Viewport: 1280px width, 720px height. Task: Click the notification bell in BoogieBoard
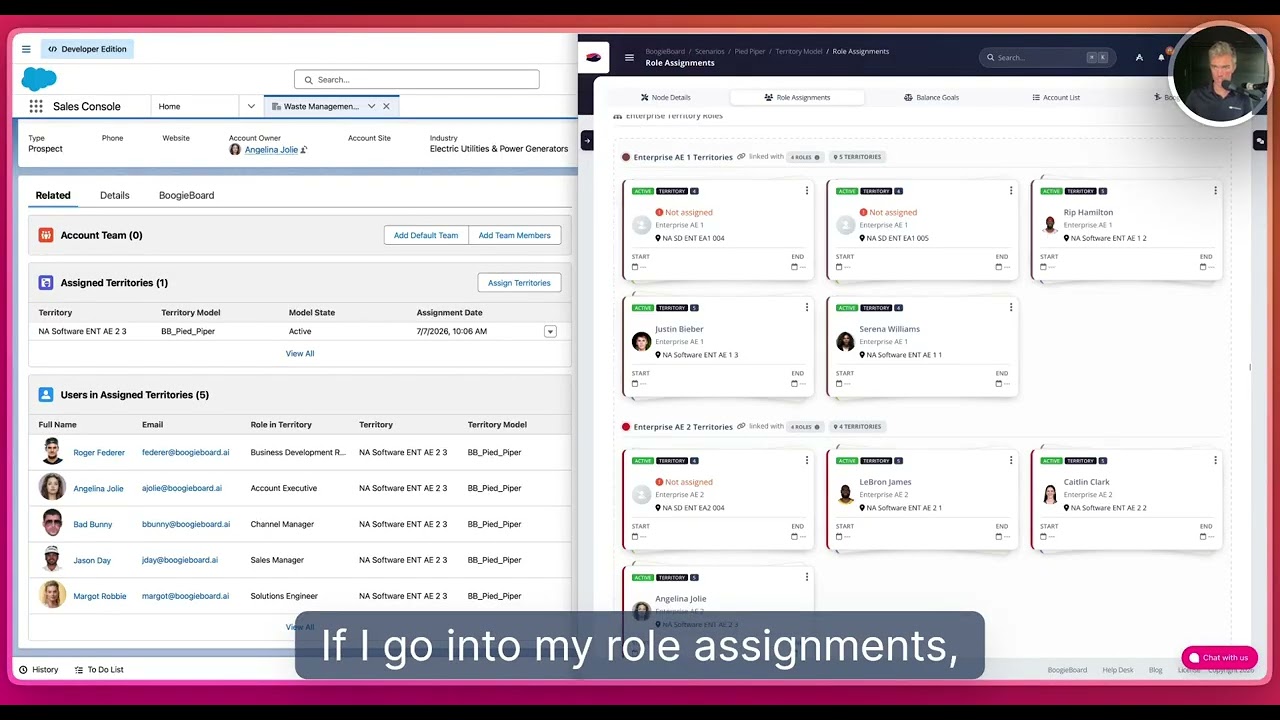tap(1161, 57)
